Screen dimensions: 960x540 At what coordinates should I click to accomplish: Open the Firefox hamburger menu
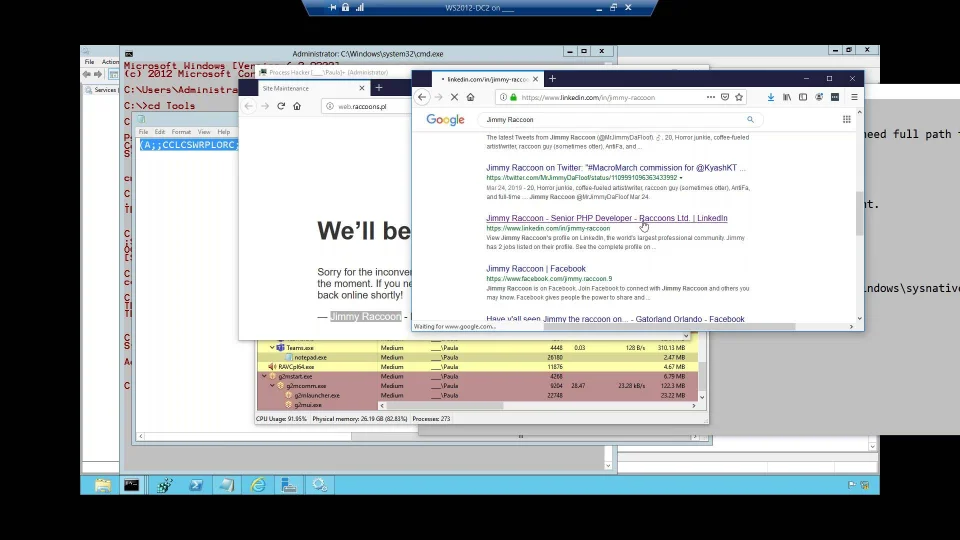point(854,97)
